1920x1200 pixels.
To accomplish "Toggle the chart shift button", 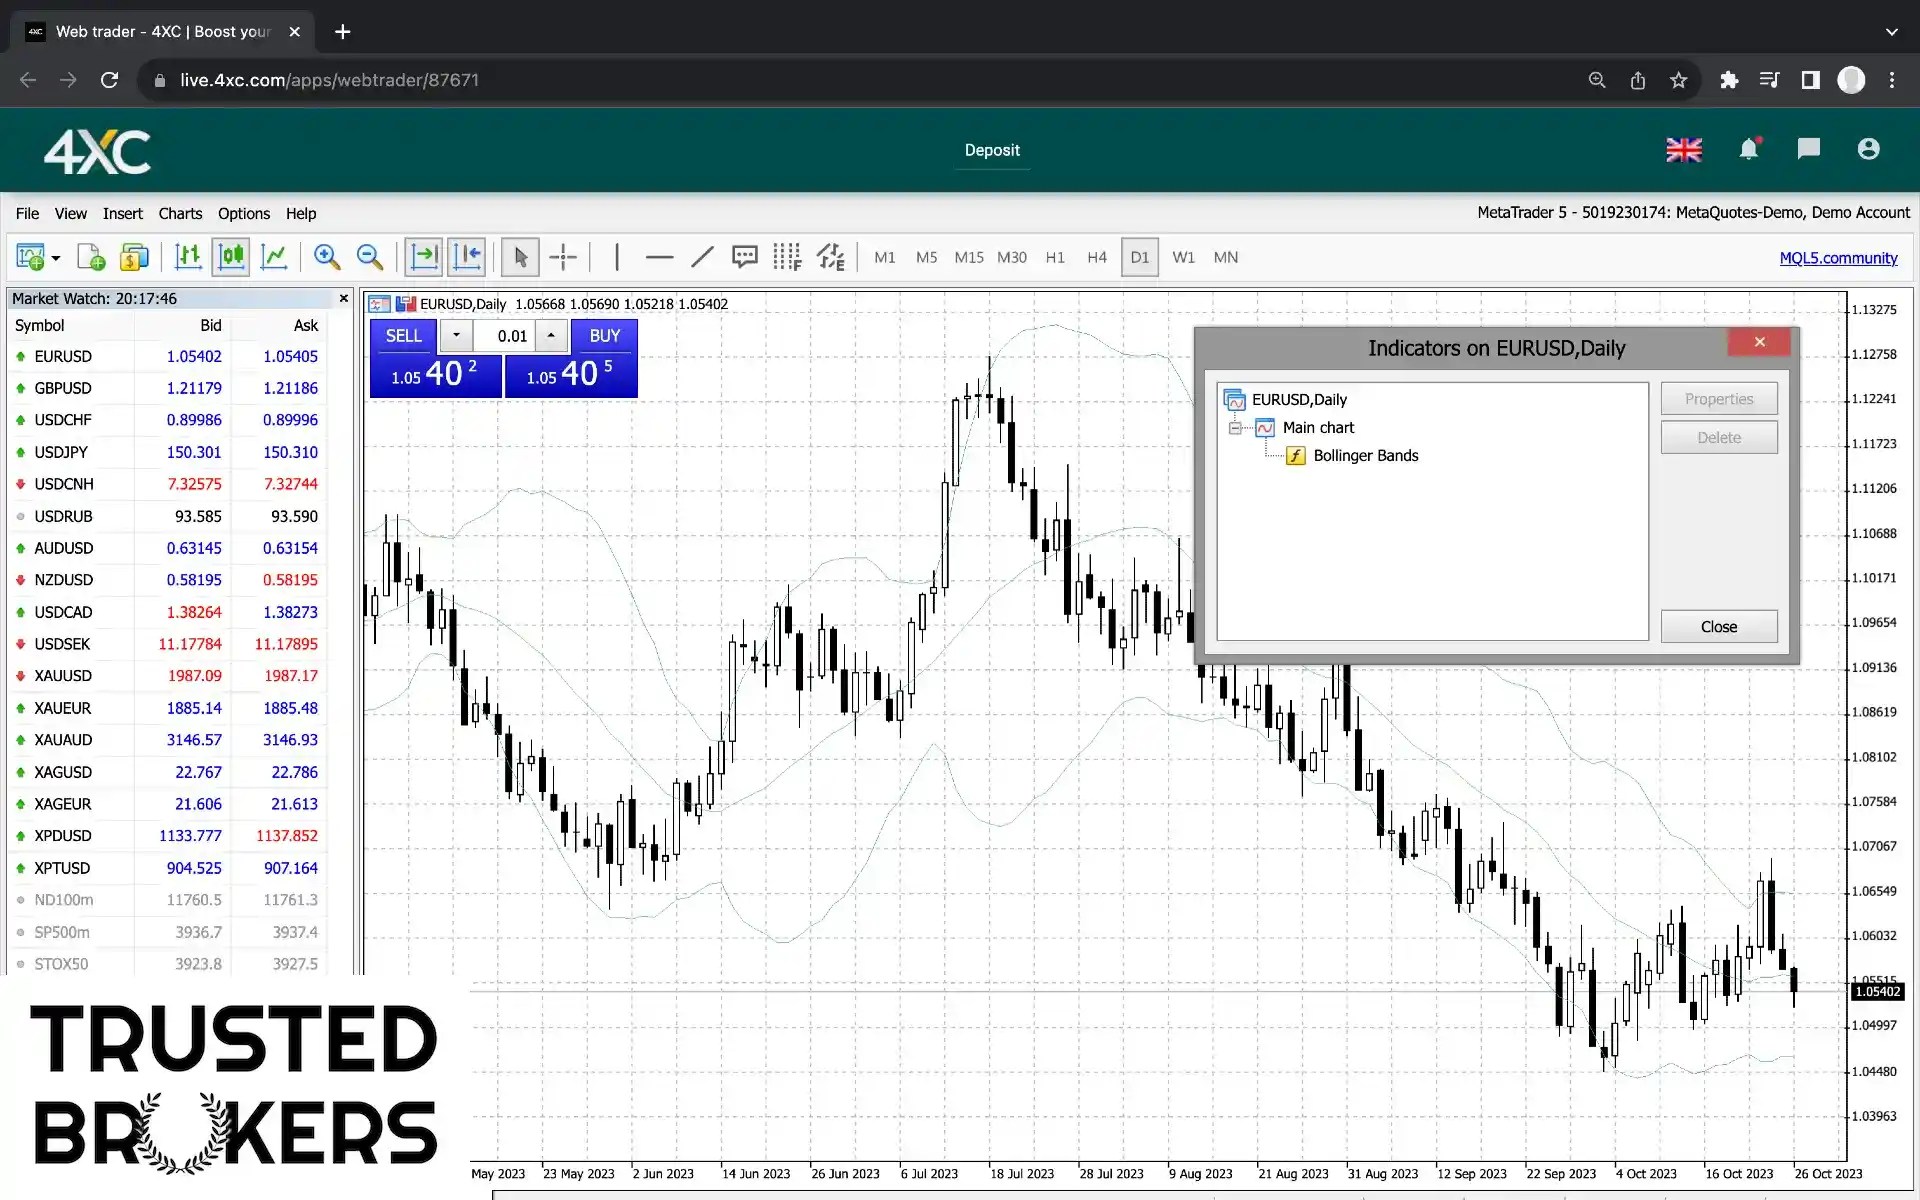I will (x=467, y=257).
